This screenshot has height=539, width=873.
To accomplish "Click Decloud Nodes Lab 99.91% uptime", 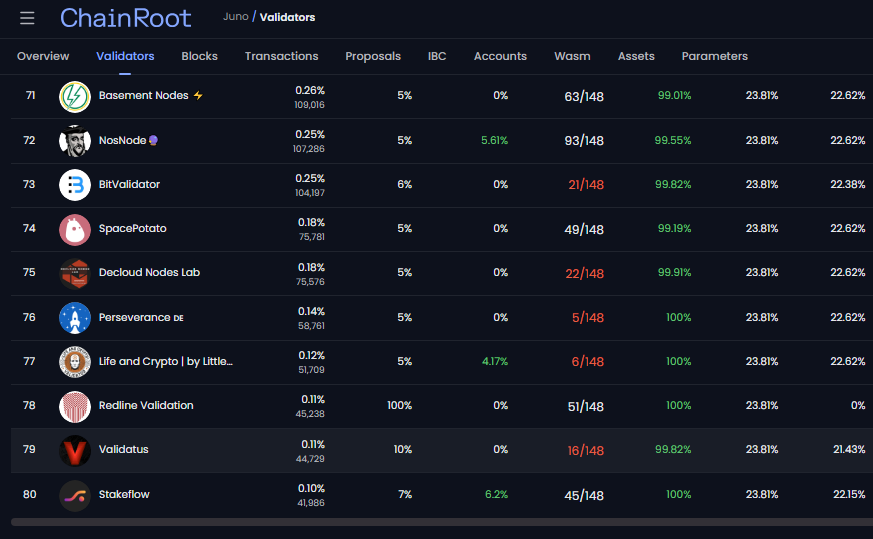I will click(x=674, y=272).
